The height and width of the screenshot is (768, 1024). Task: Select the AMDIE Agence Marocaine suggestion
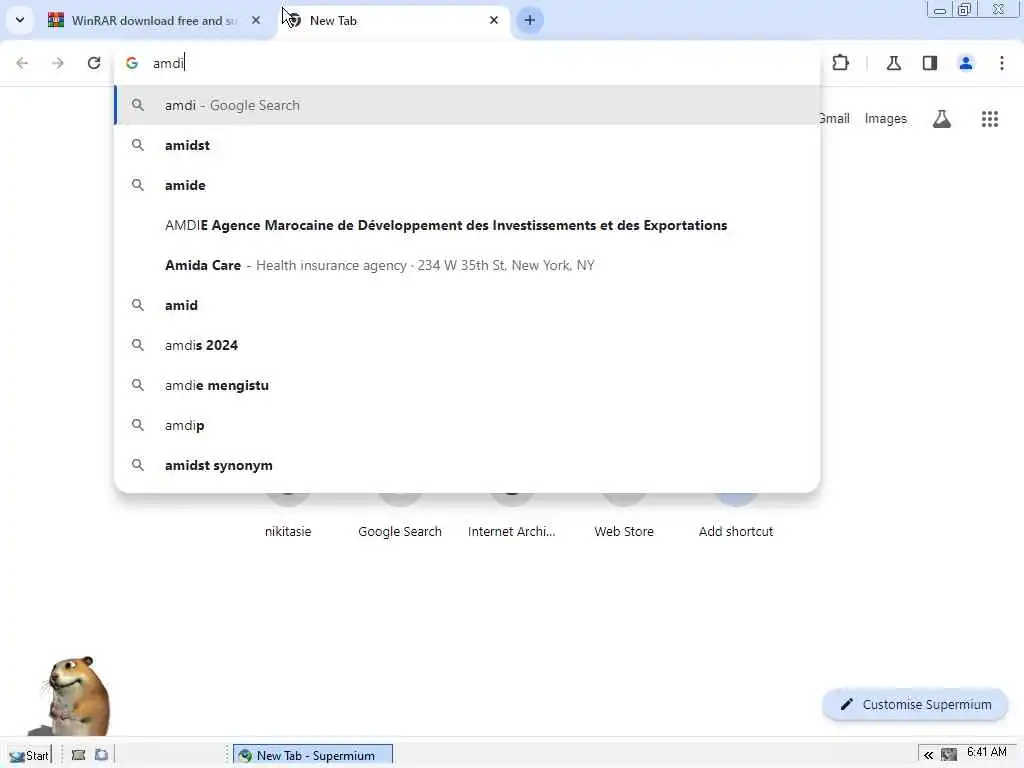pyautogui.click(x=468, y=225)
